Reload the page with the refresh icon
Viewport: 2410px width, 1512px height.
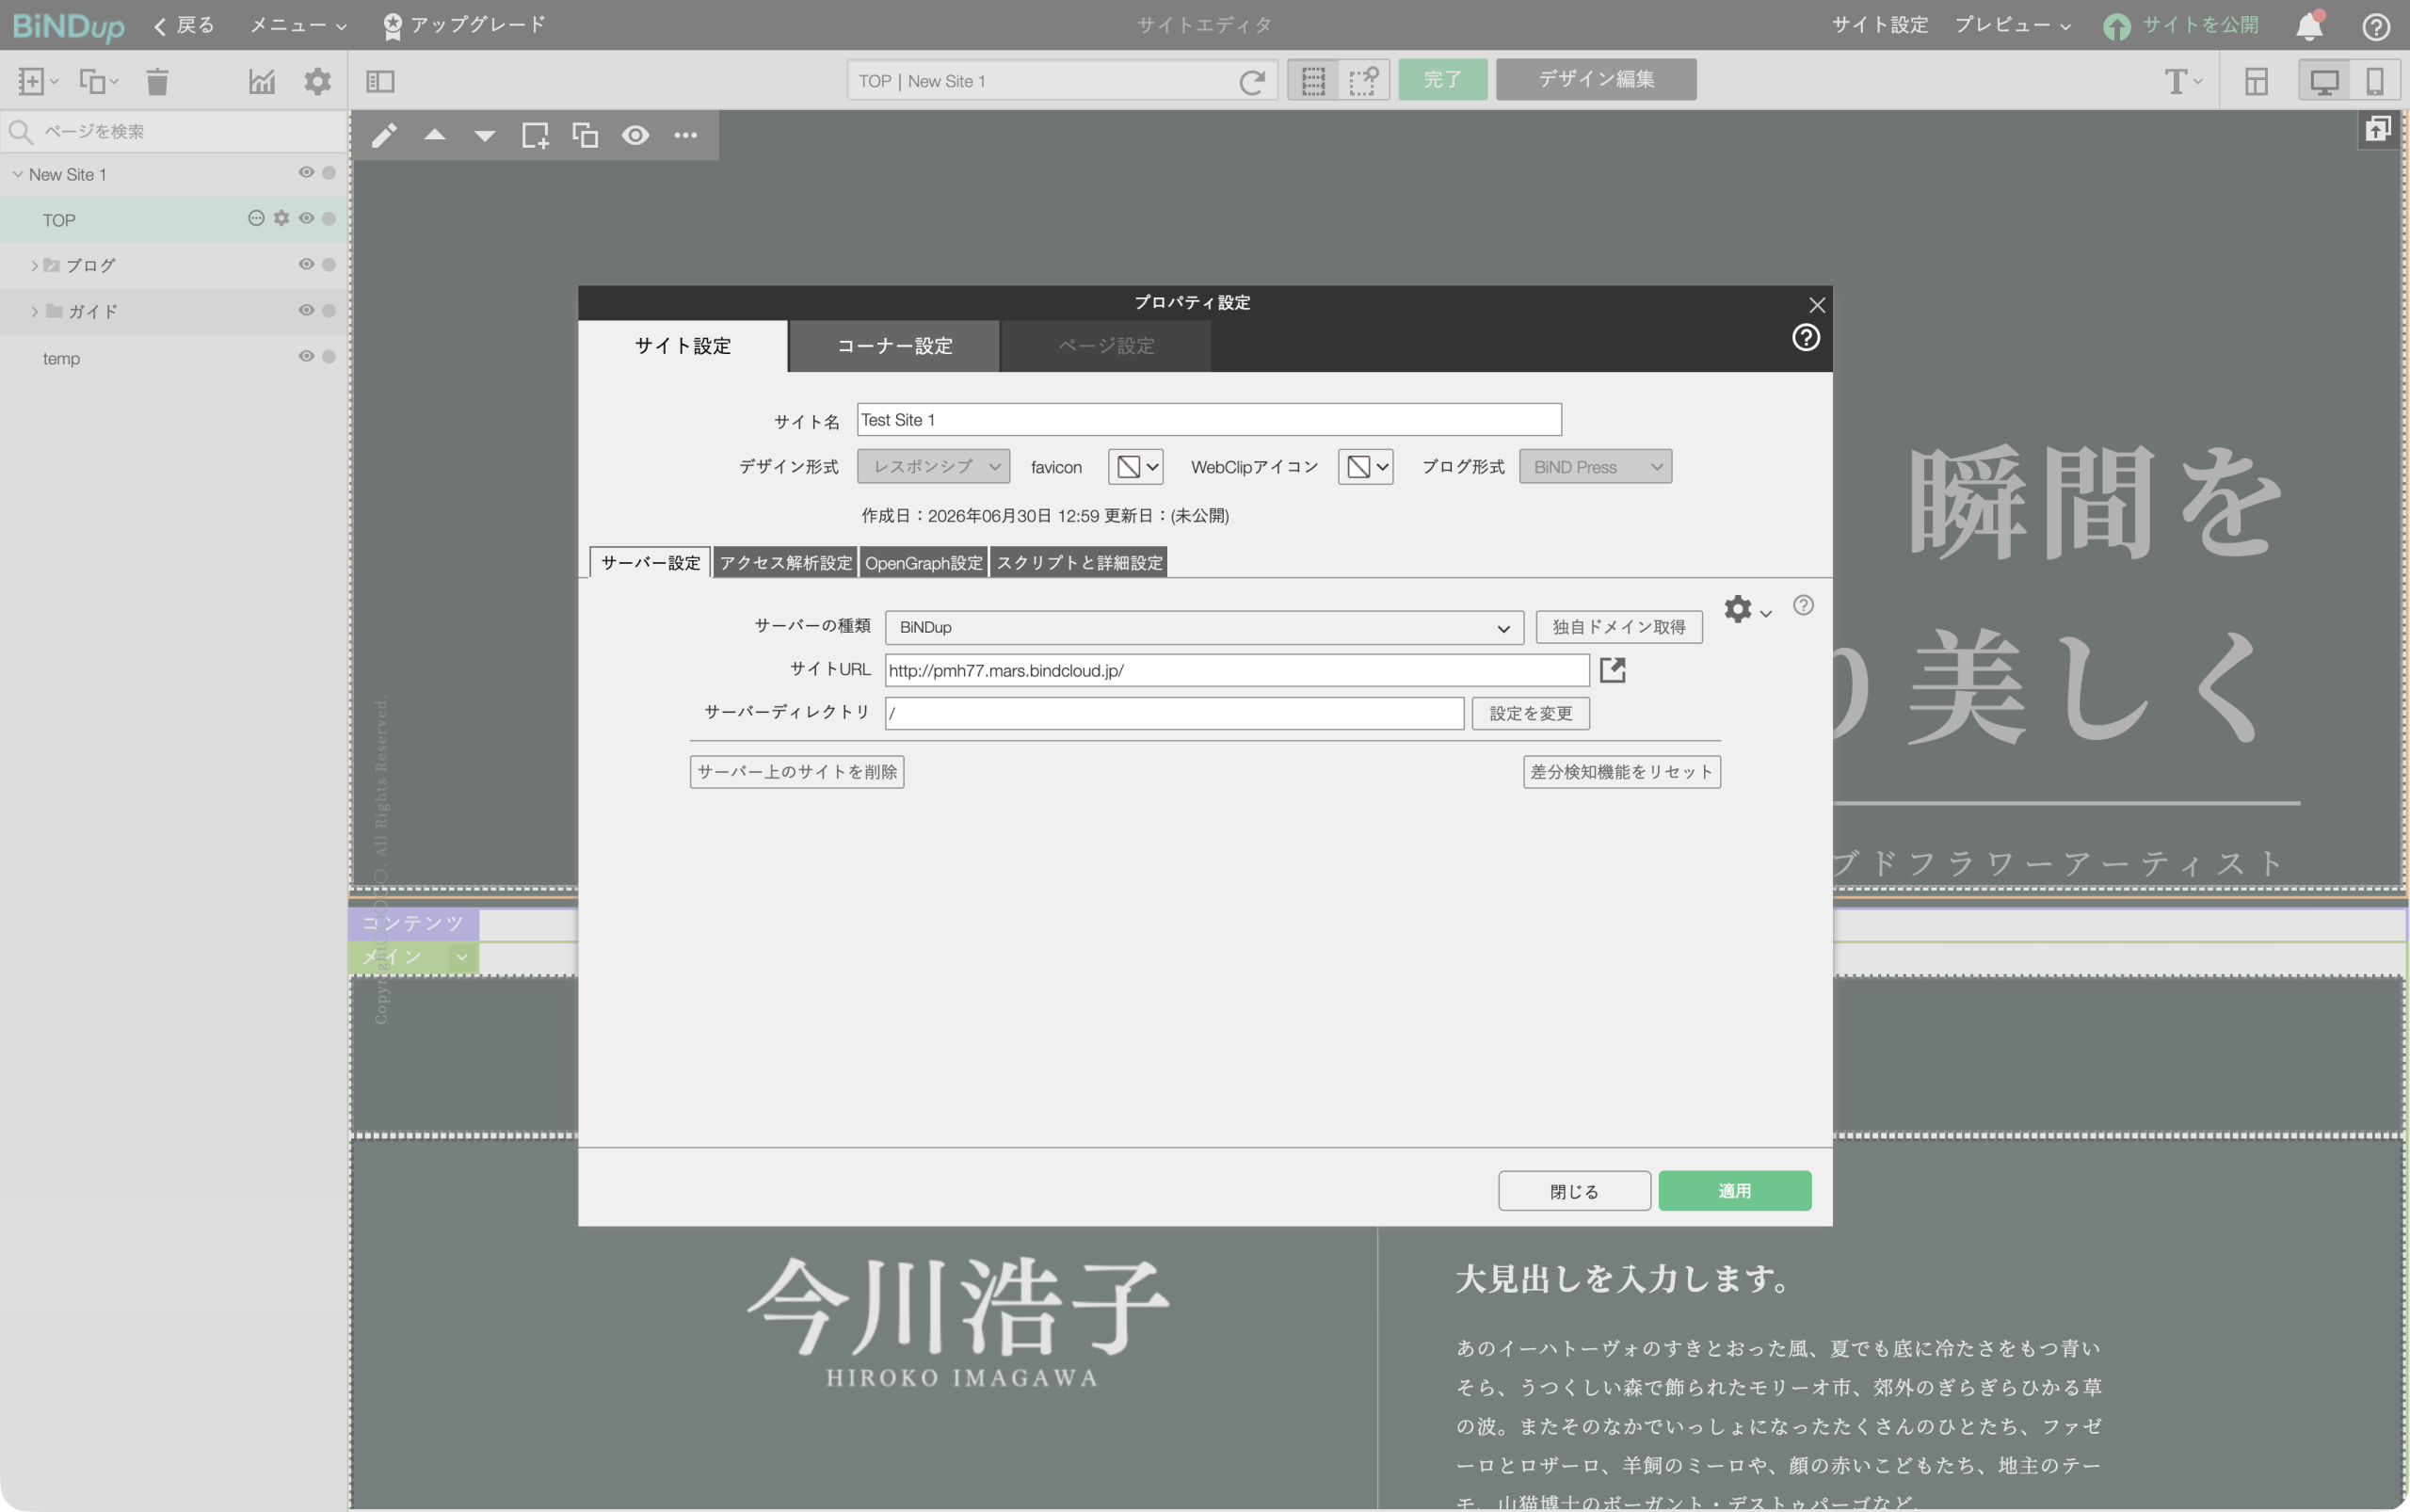click(x=1251, y=81)
